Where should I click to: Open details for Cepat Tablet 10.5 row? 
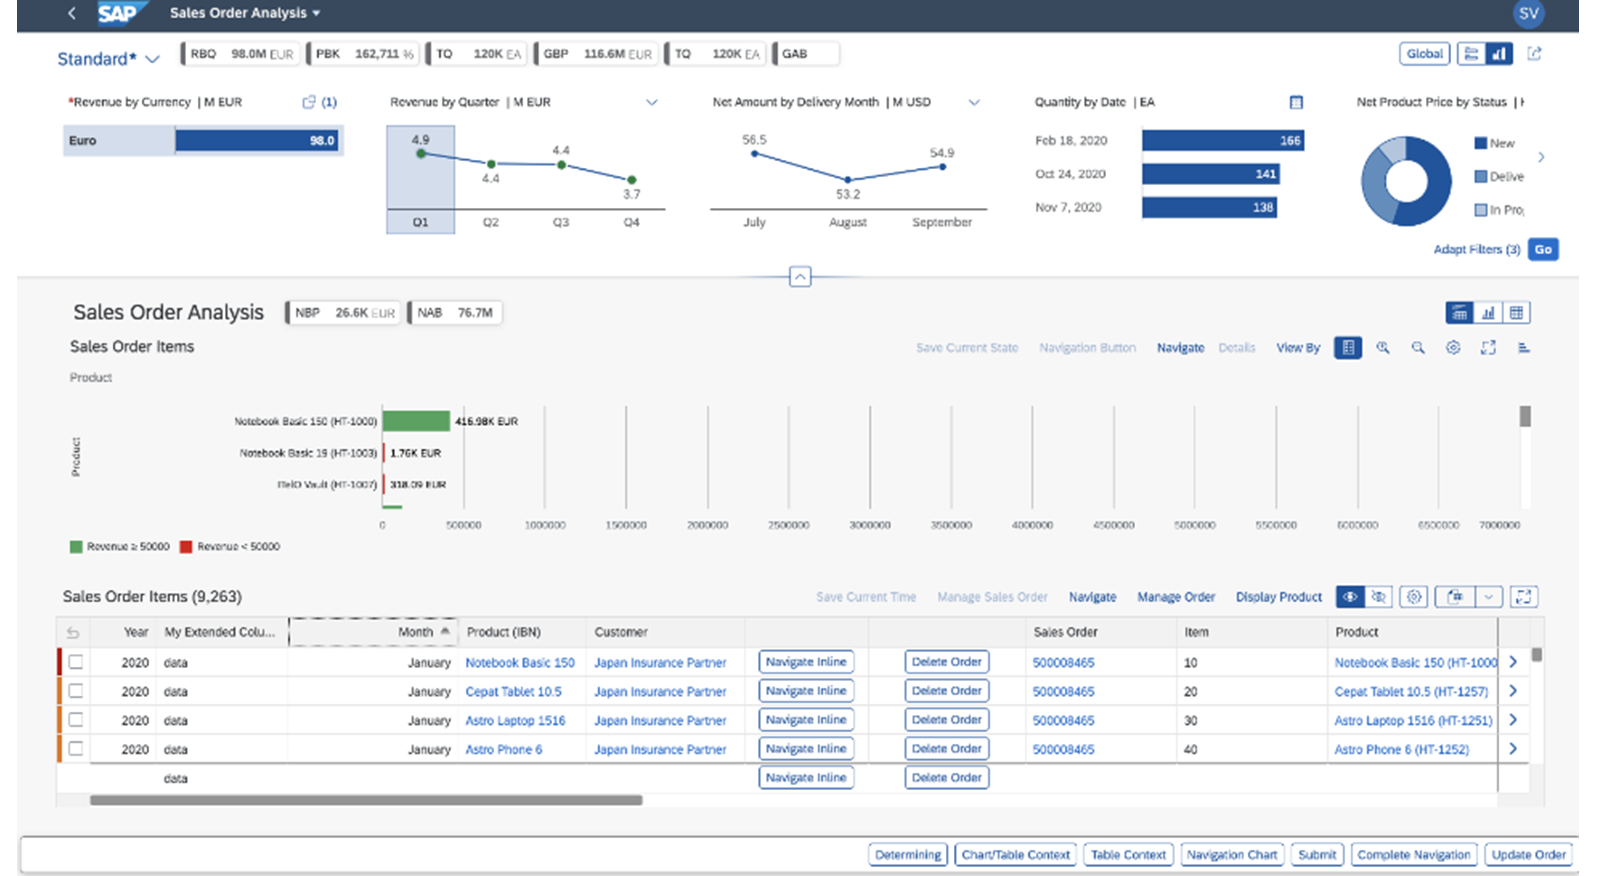point(1513,691)
